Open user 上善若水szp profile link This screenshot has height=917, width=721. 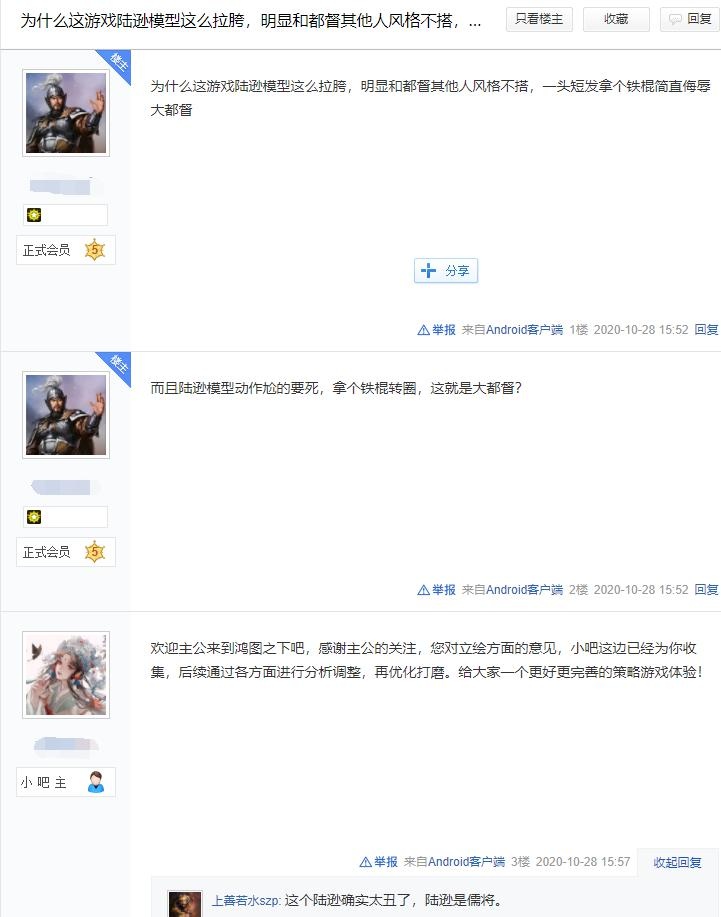tap(246, 900)
